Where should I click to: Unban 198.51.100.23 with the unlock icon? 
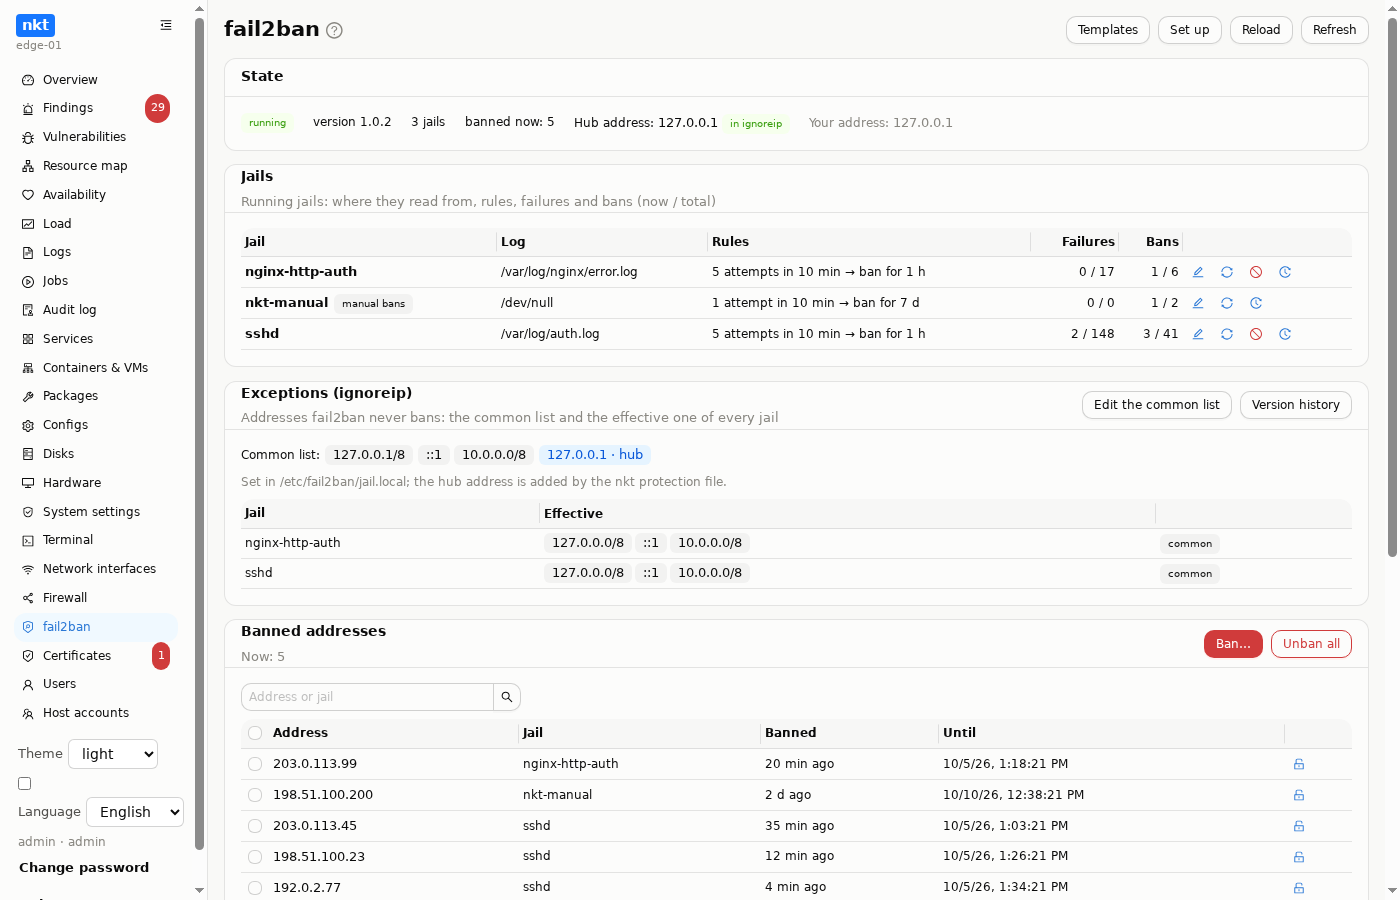(1299, 857)
